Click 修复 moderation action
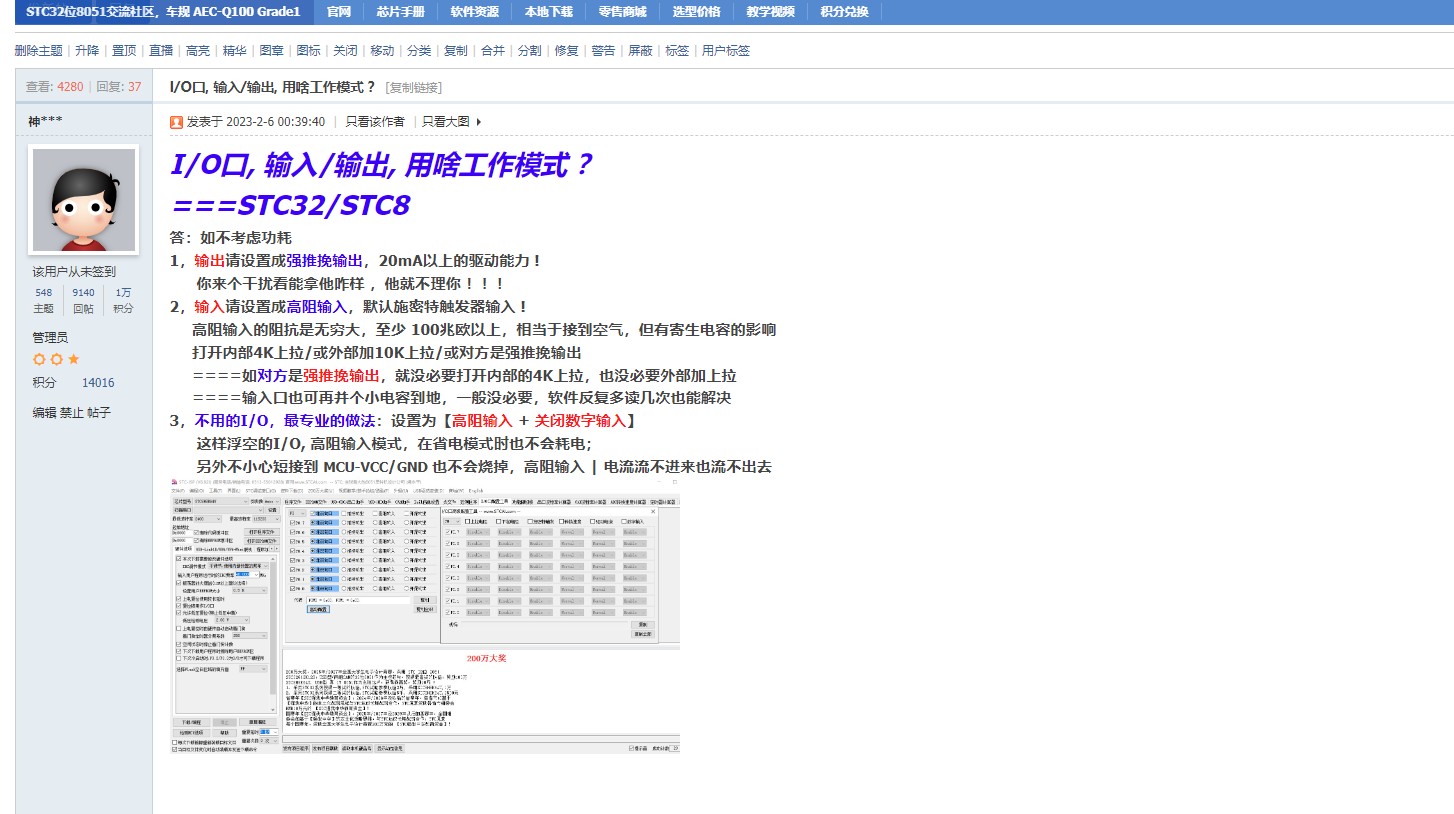Image resolution: width=1454 pixels, height=814 pixels. point(566,50)
